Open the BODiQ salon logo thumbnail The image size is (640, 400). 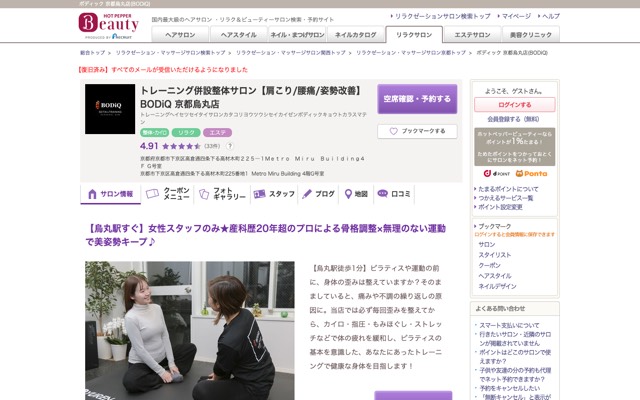click(110, 109)
